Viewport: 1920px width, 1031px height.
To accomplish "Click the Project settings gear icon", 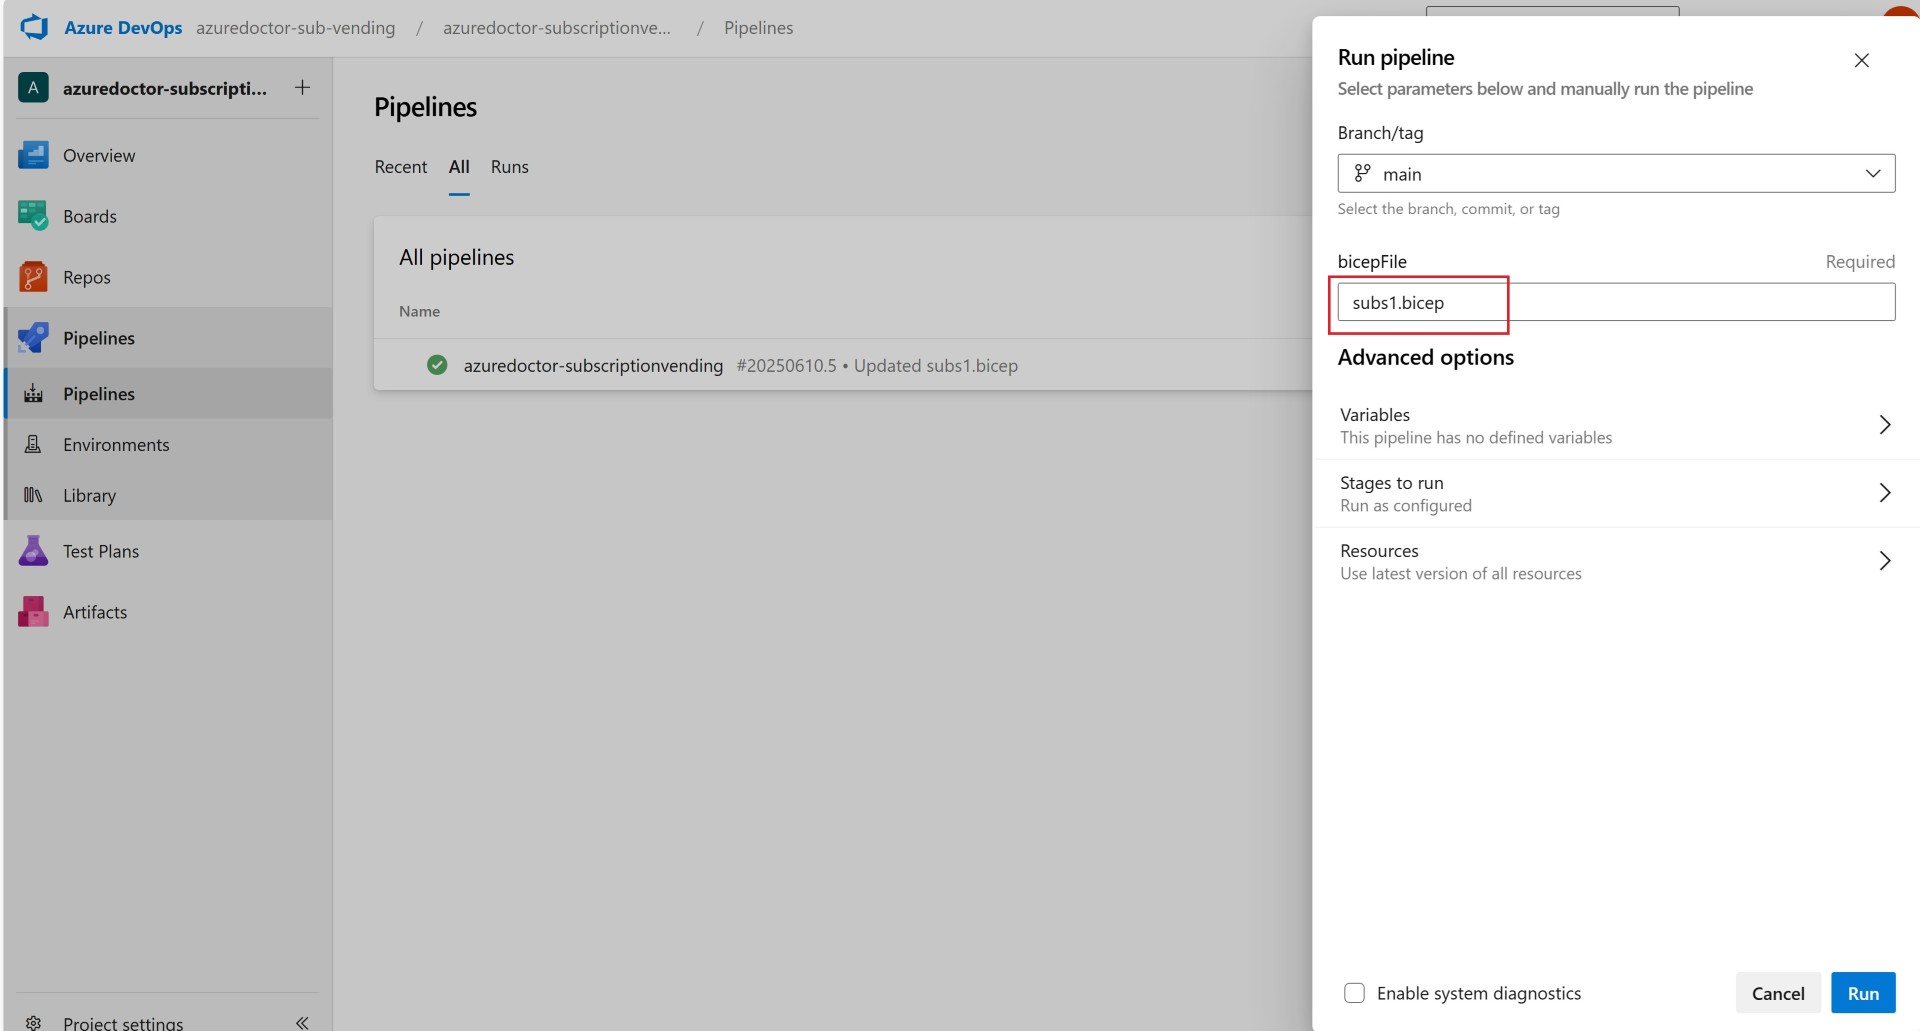I will point(33,1023).
